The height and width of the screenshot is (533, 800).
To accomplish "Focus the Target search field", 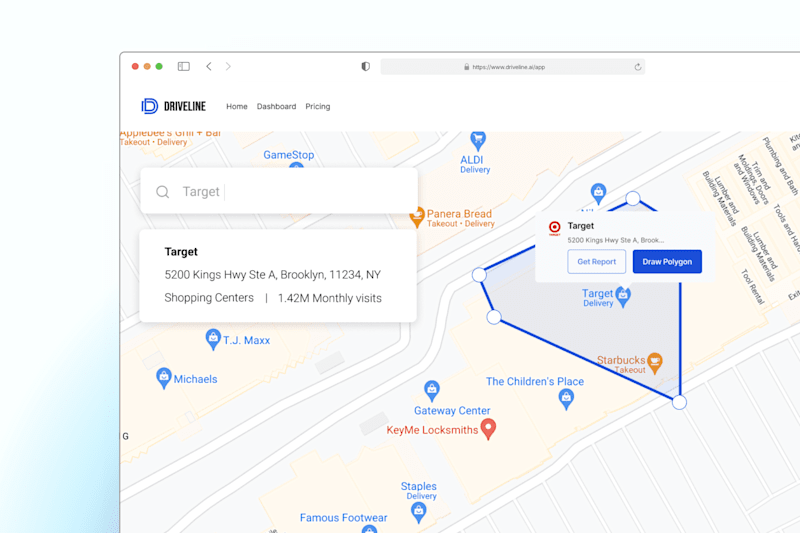I will 279,191.
